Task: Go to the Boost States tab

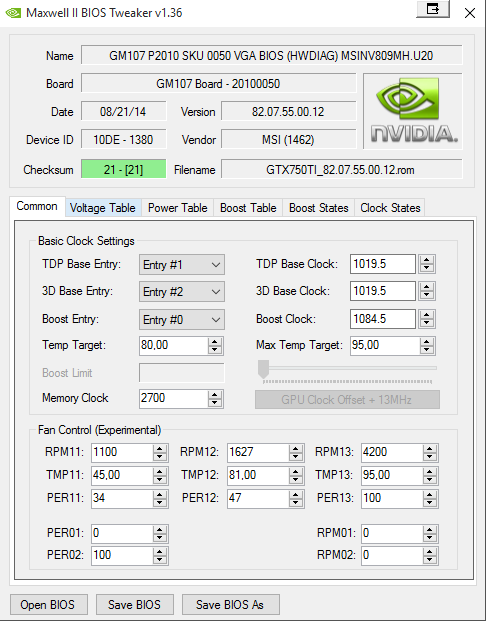Action: click(318, 208)
